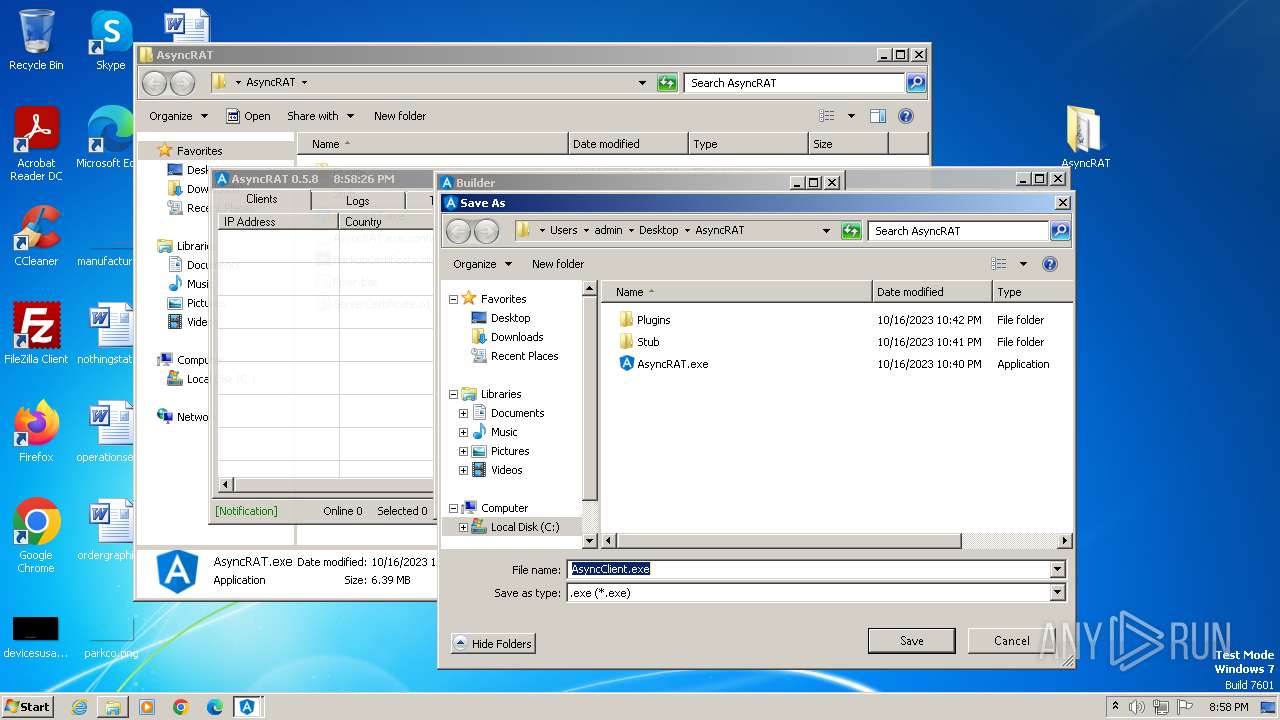
Task: Open Save as type dropdown
Action: 1057,593
